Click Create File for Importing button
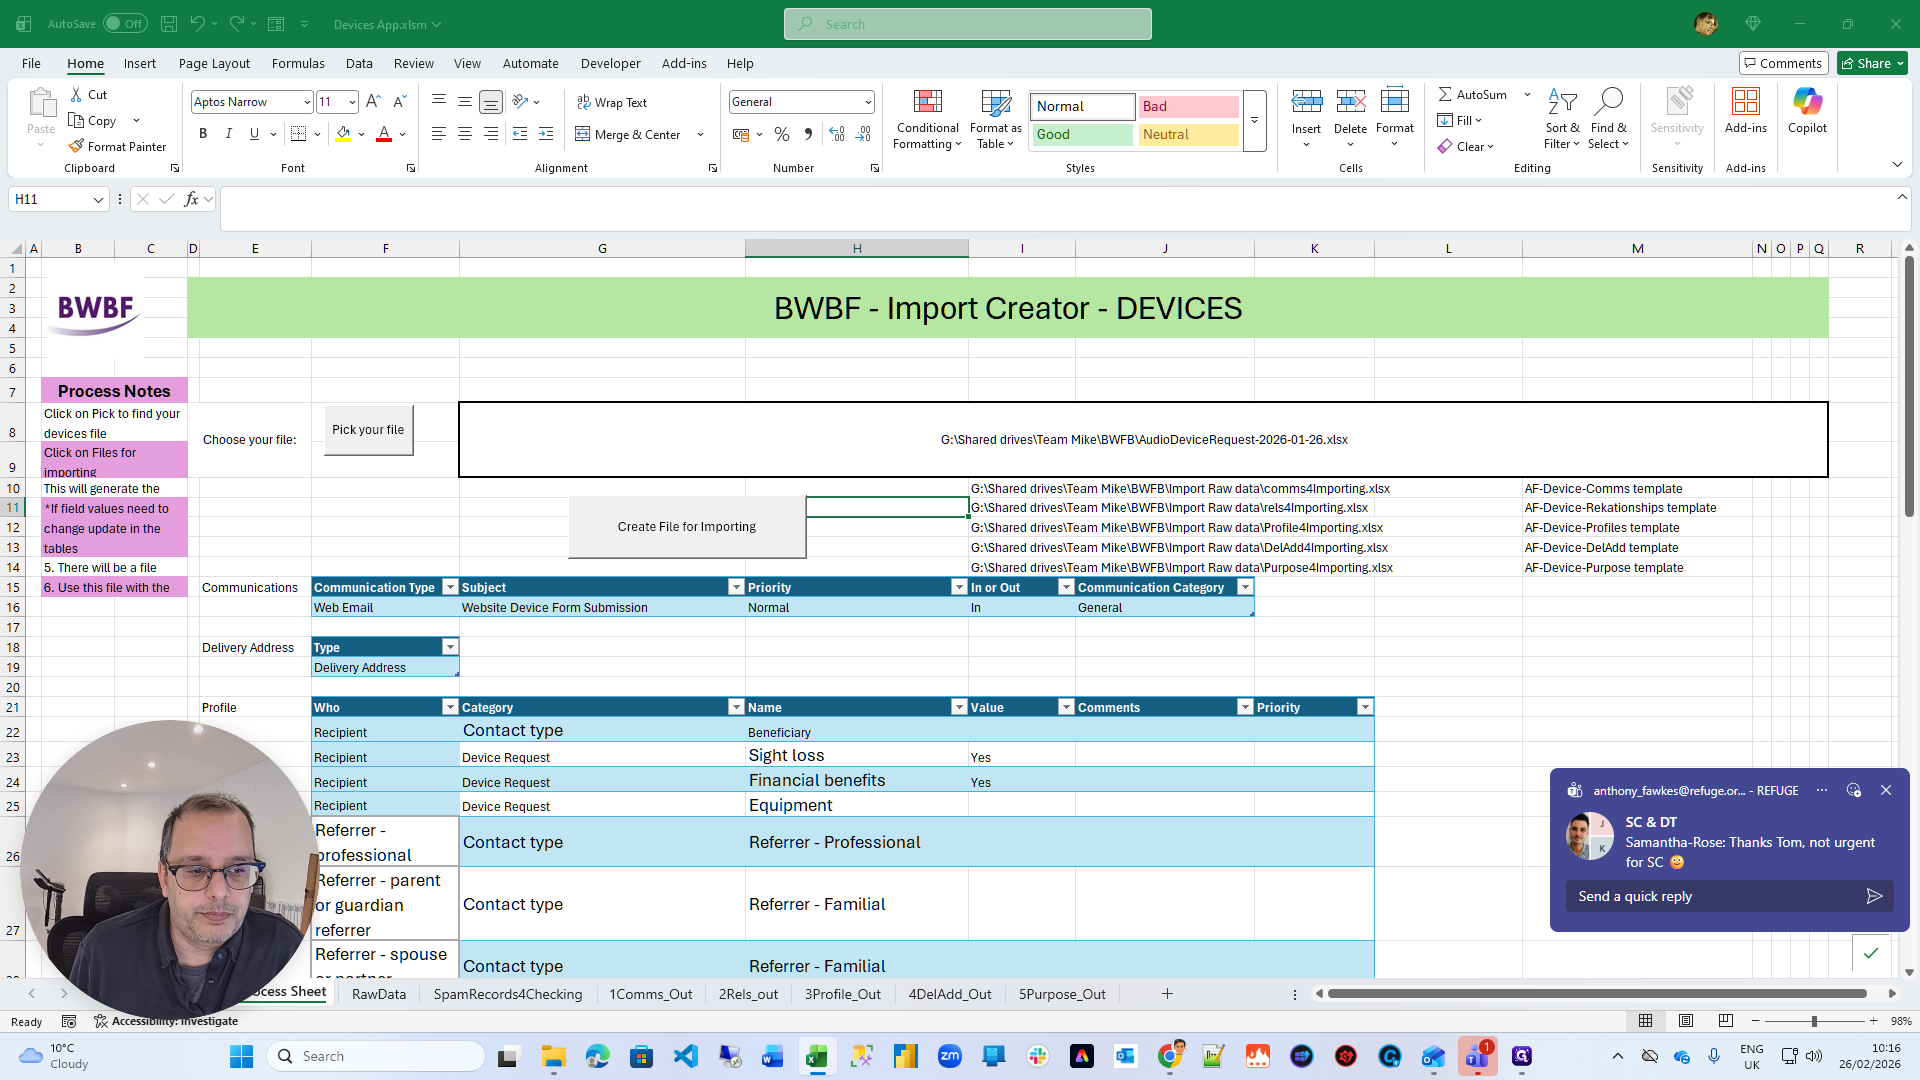The height and width of the screenshot is (1080, 1920). [x=687, y=527]
